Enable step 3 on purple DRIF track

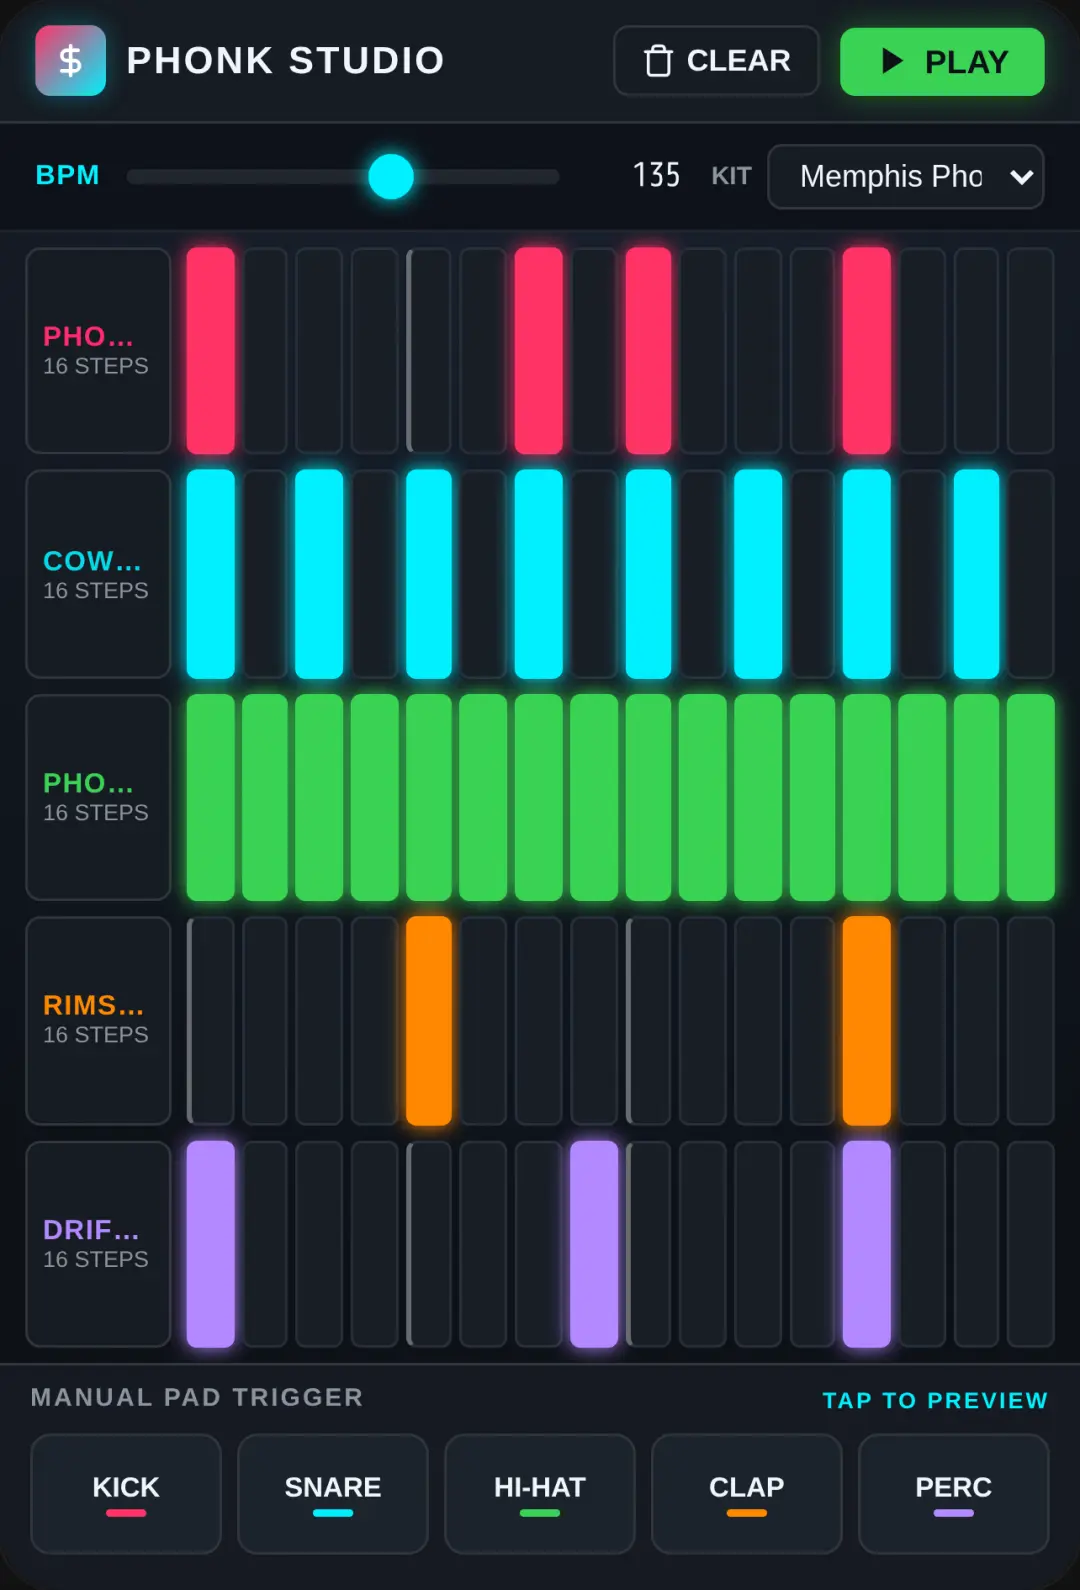tap(319, 1244)
